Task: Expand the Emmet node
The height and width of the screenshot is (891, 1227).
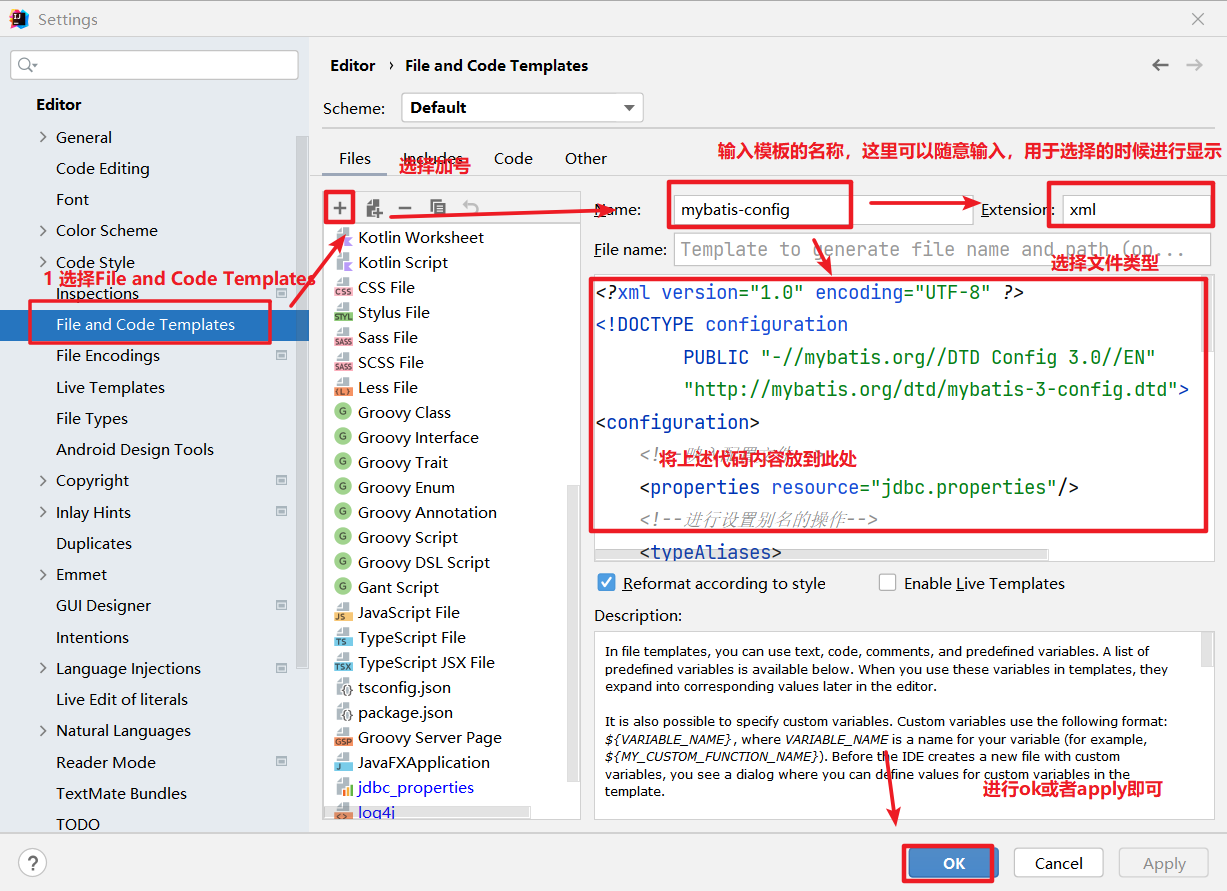Action: [x=43, y=574]
